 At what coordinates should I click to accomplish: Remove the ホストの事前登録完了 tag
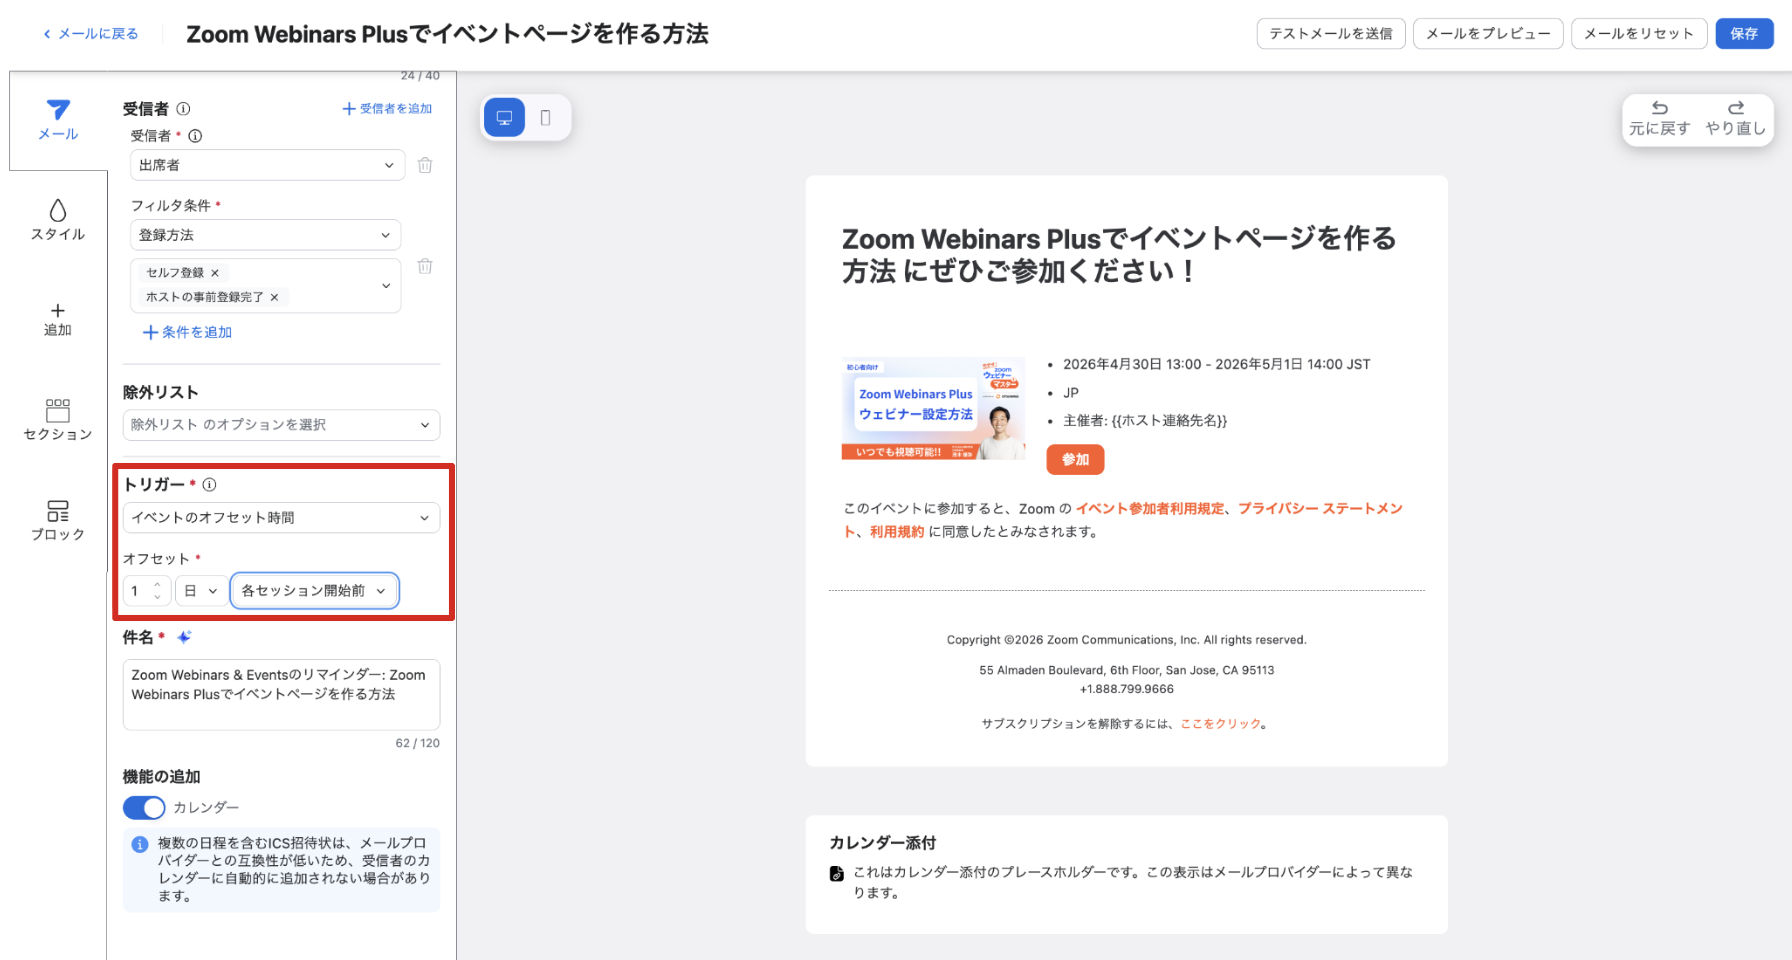(x=274, y=297)
